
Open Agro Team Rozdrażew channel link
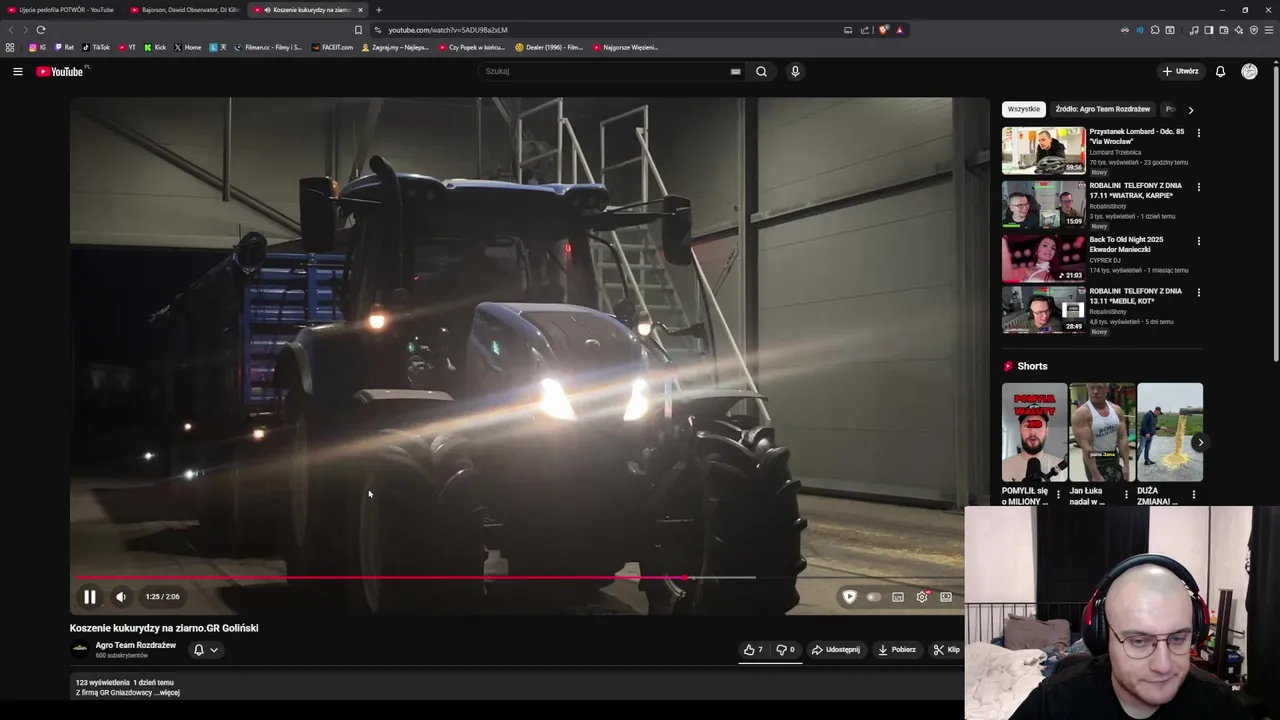click(135, 645)
